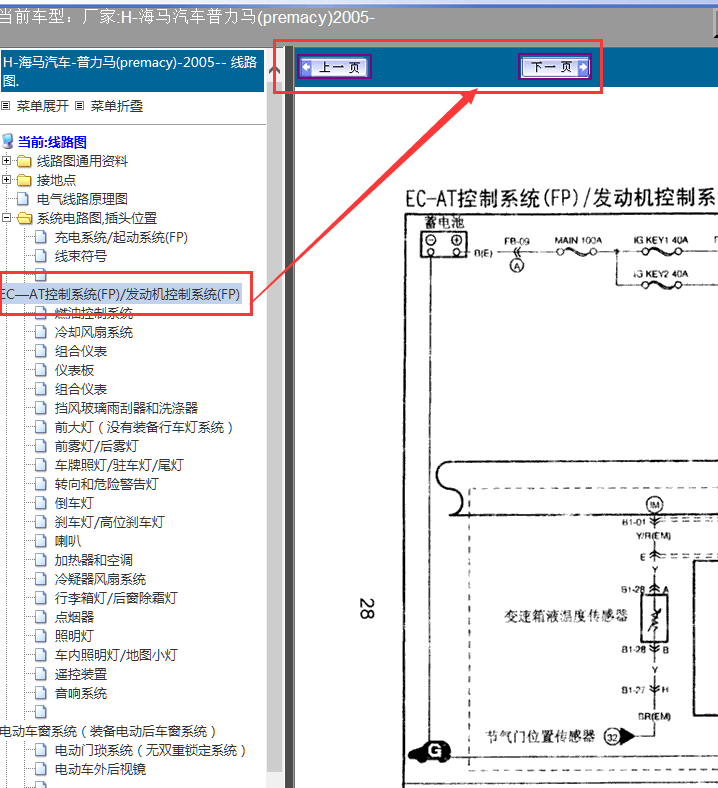Open 挡风玻璃雨刮器和洗涤器 page
The image size is (718, 788).
click(126, 408)
